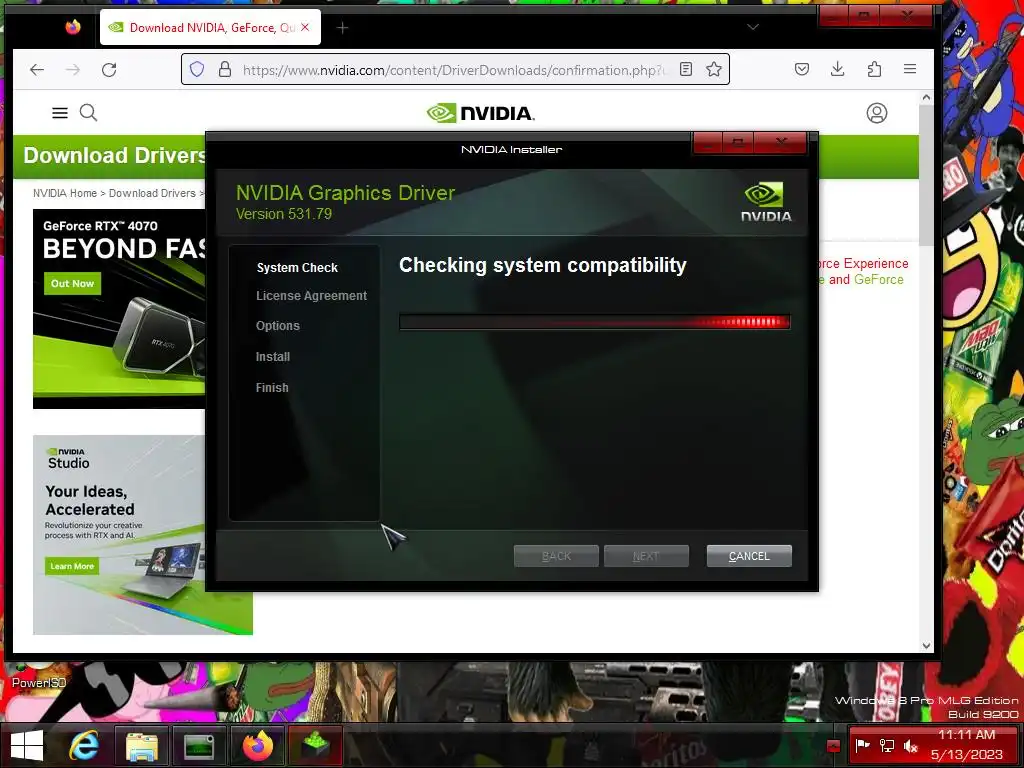1024x768 pixels.
Task: Open the NVIDIA account profile icon
Action: 876,113
